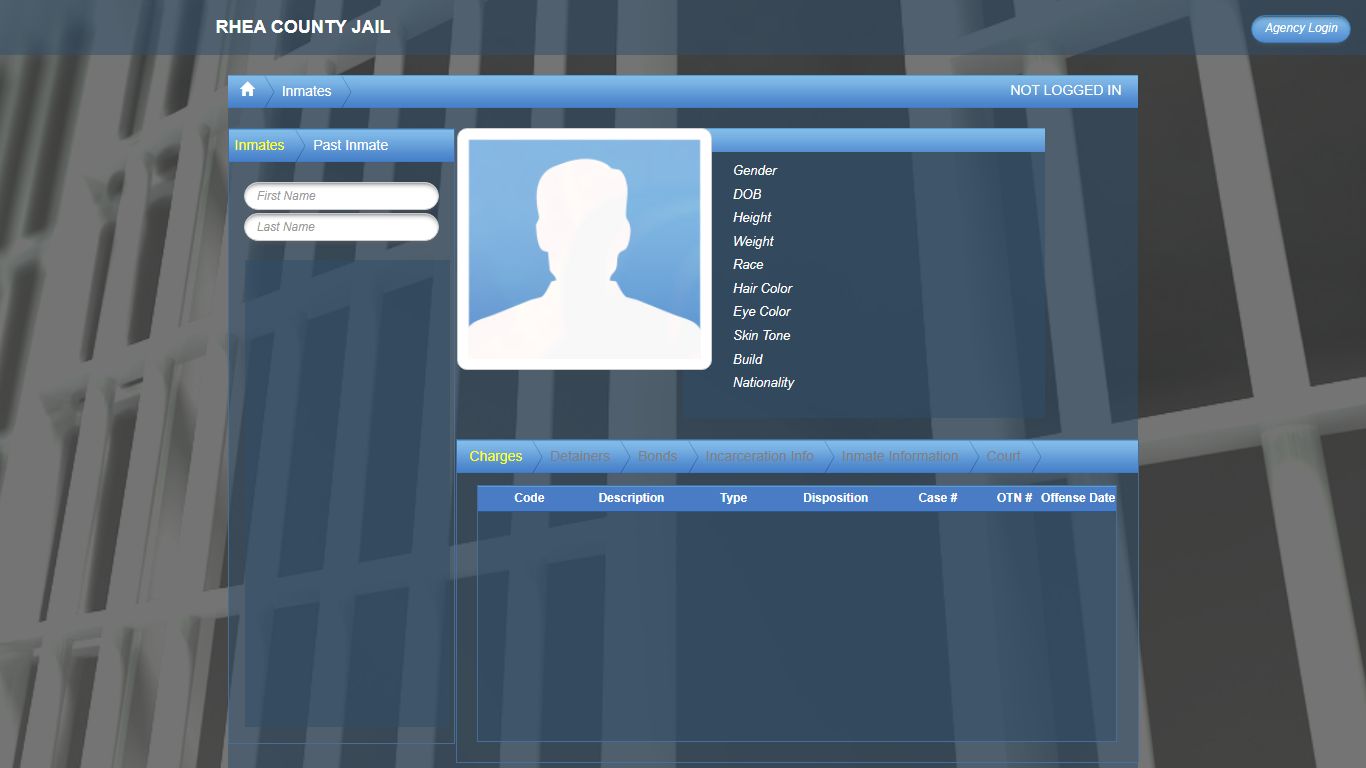Select the Charges tab
This screenshot has height=768, width=1366.
pyautogui.click(x=495, y=456)
